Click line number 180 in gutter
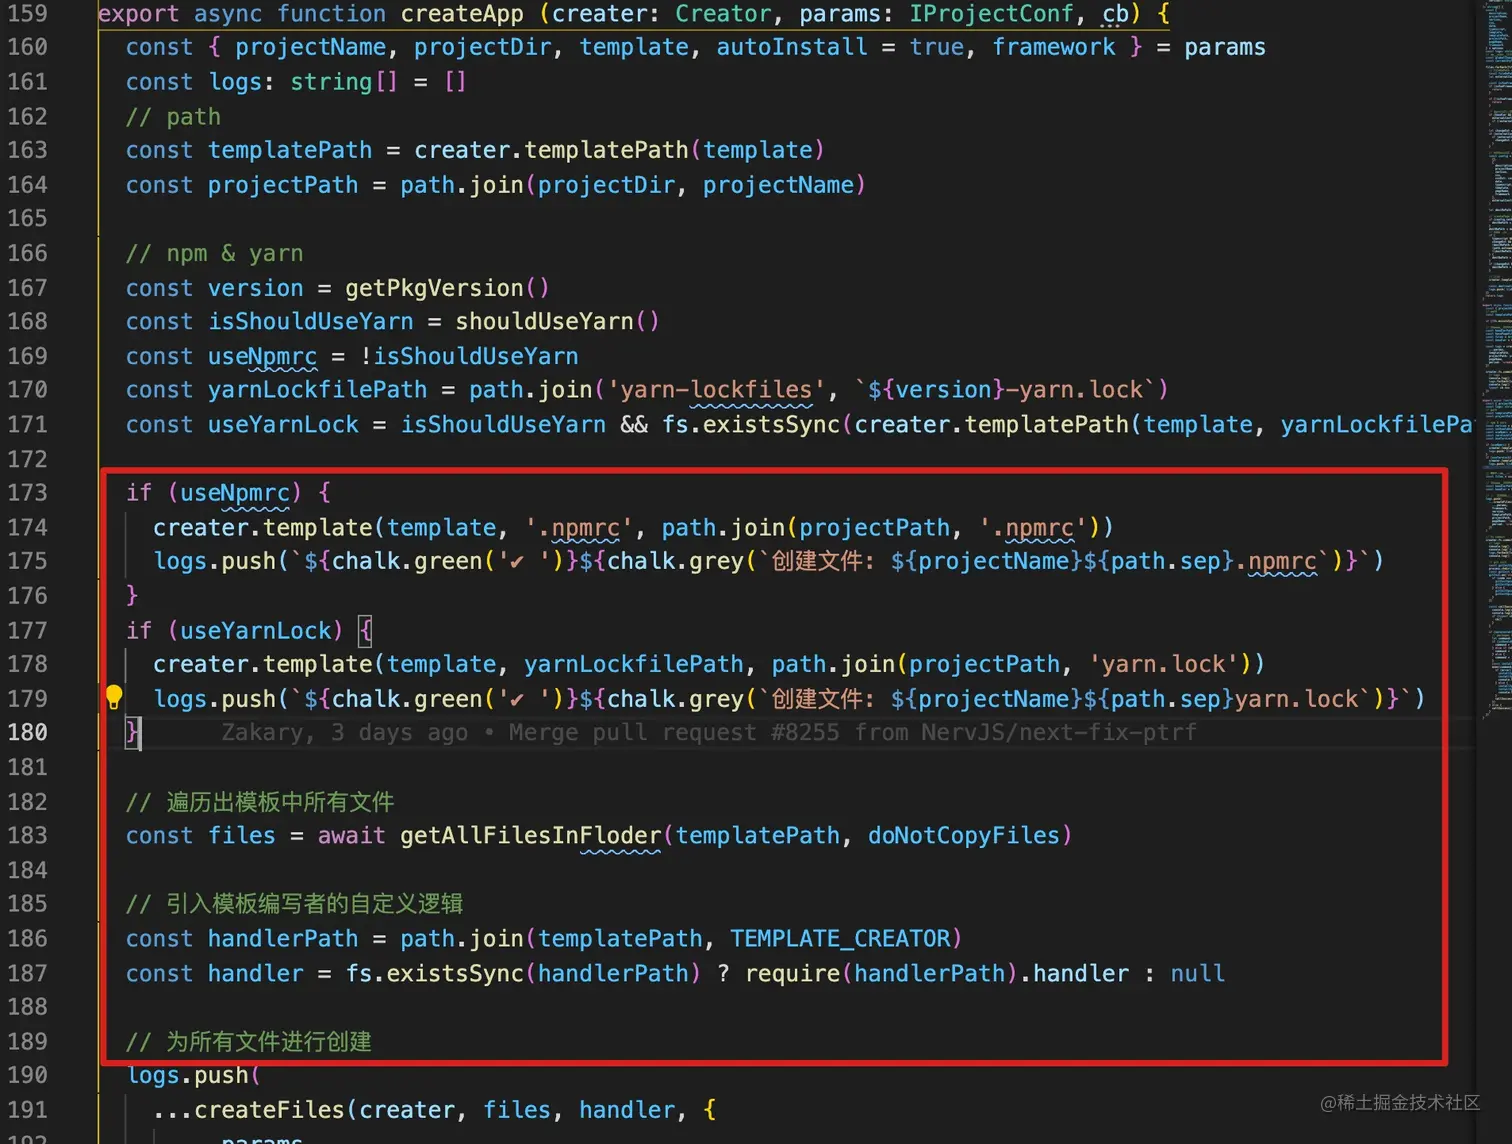1512x1144 pixels. coord(27,733)
